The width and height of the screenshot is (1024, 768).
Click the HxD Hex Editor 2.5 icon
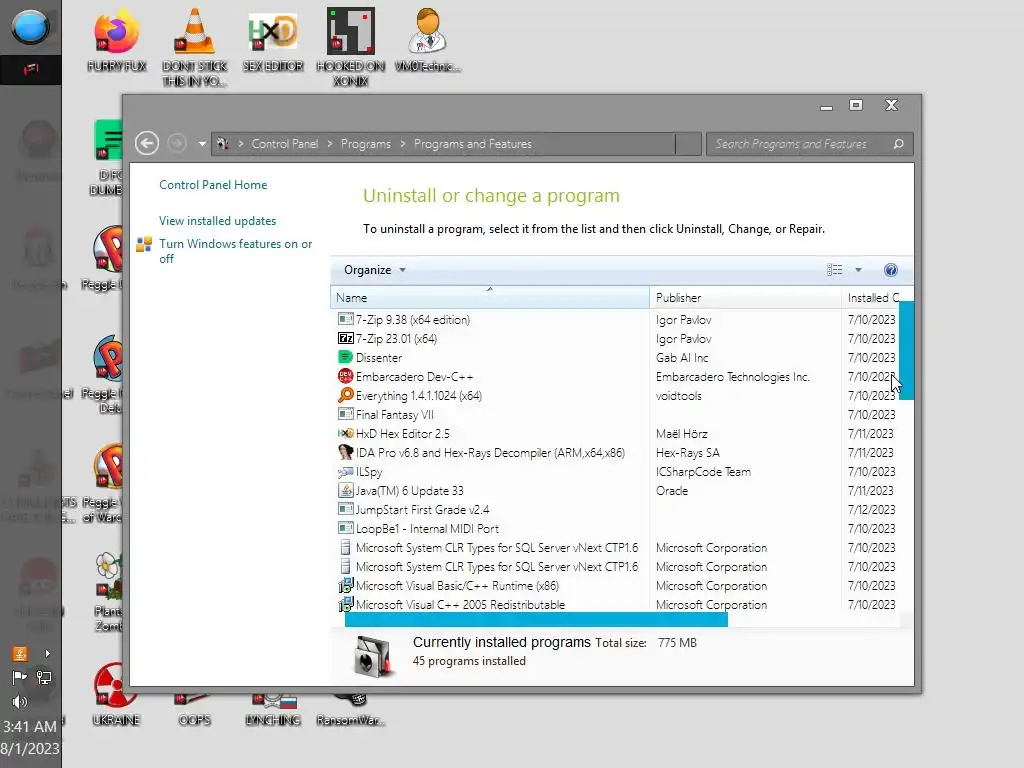tap(345, 433)
